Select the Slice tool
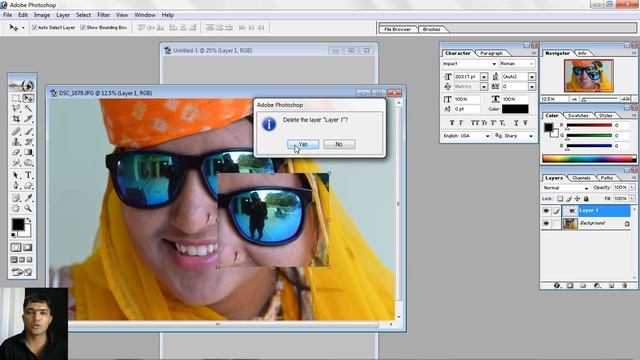The width and height of the screenshot is (640, 360). point(28,119)
